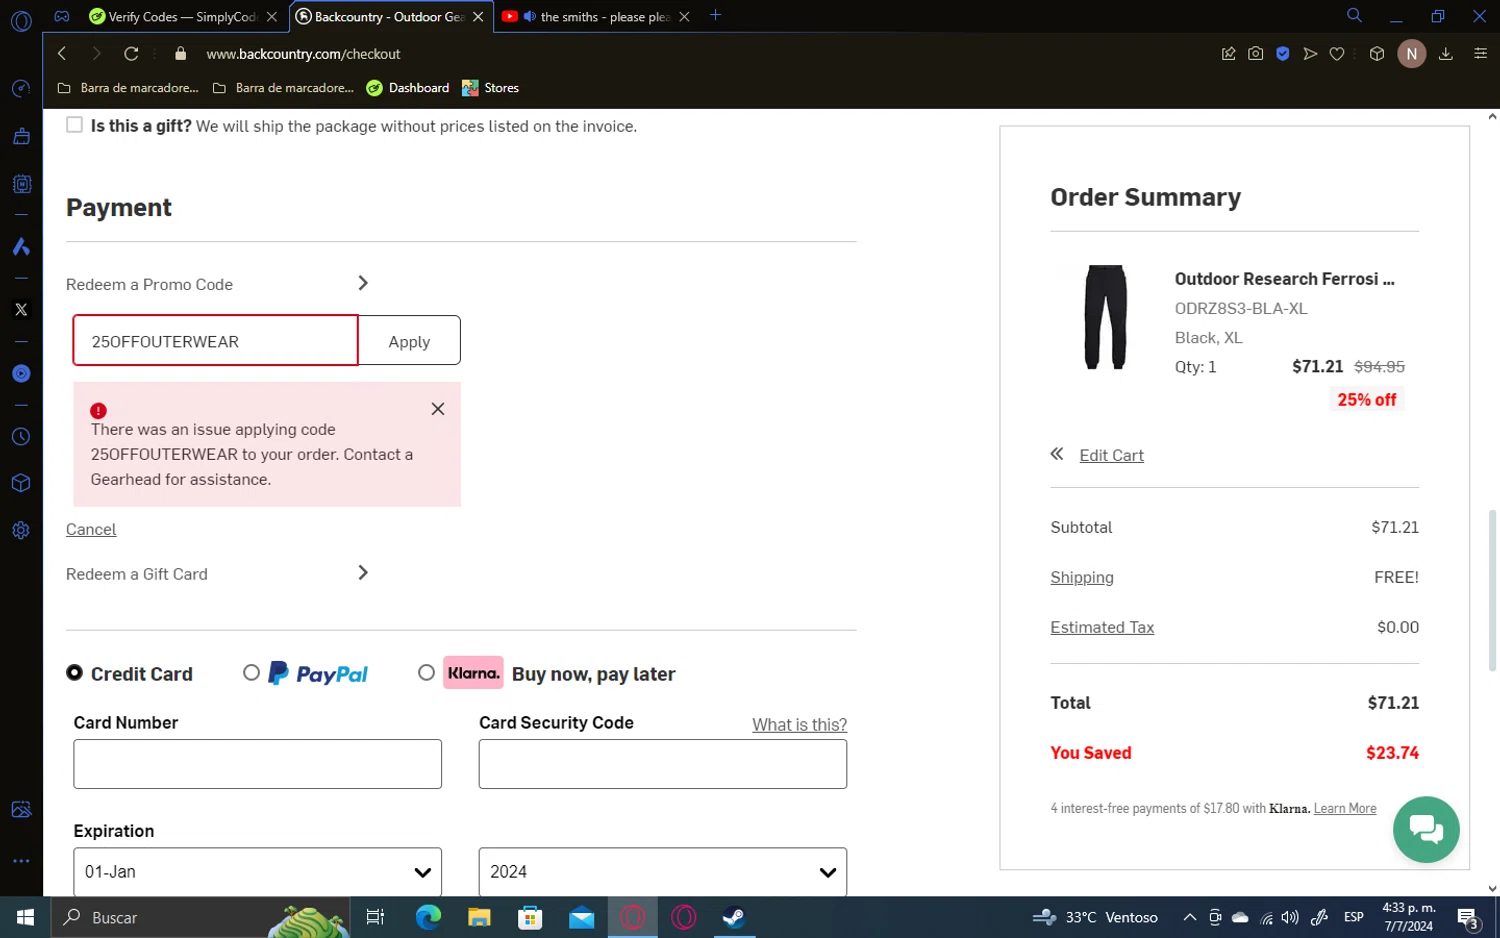Select the Klarna pay later radio button

coord(427,673)
